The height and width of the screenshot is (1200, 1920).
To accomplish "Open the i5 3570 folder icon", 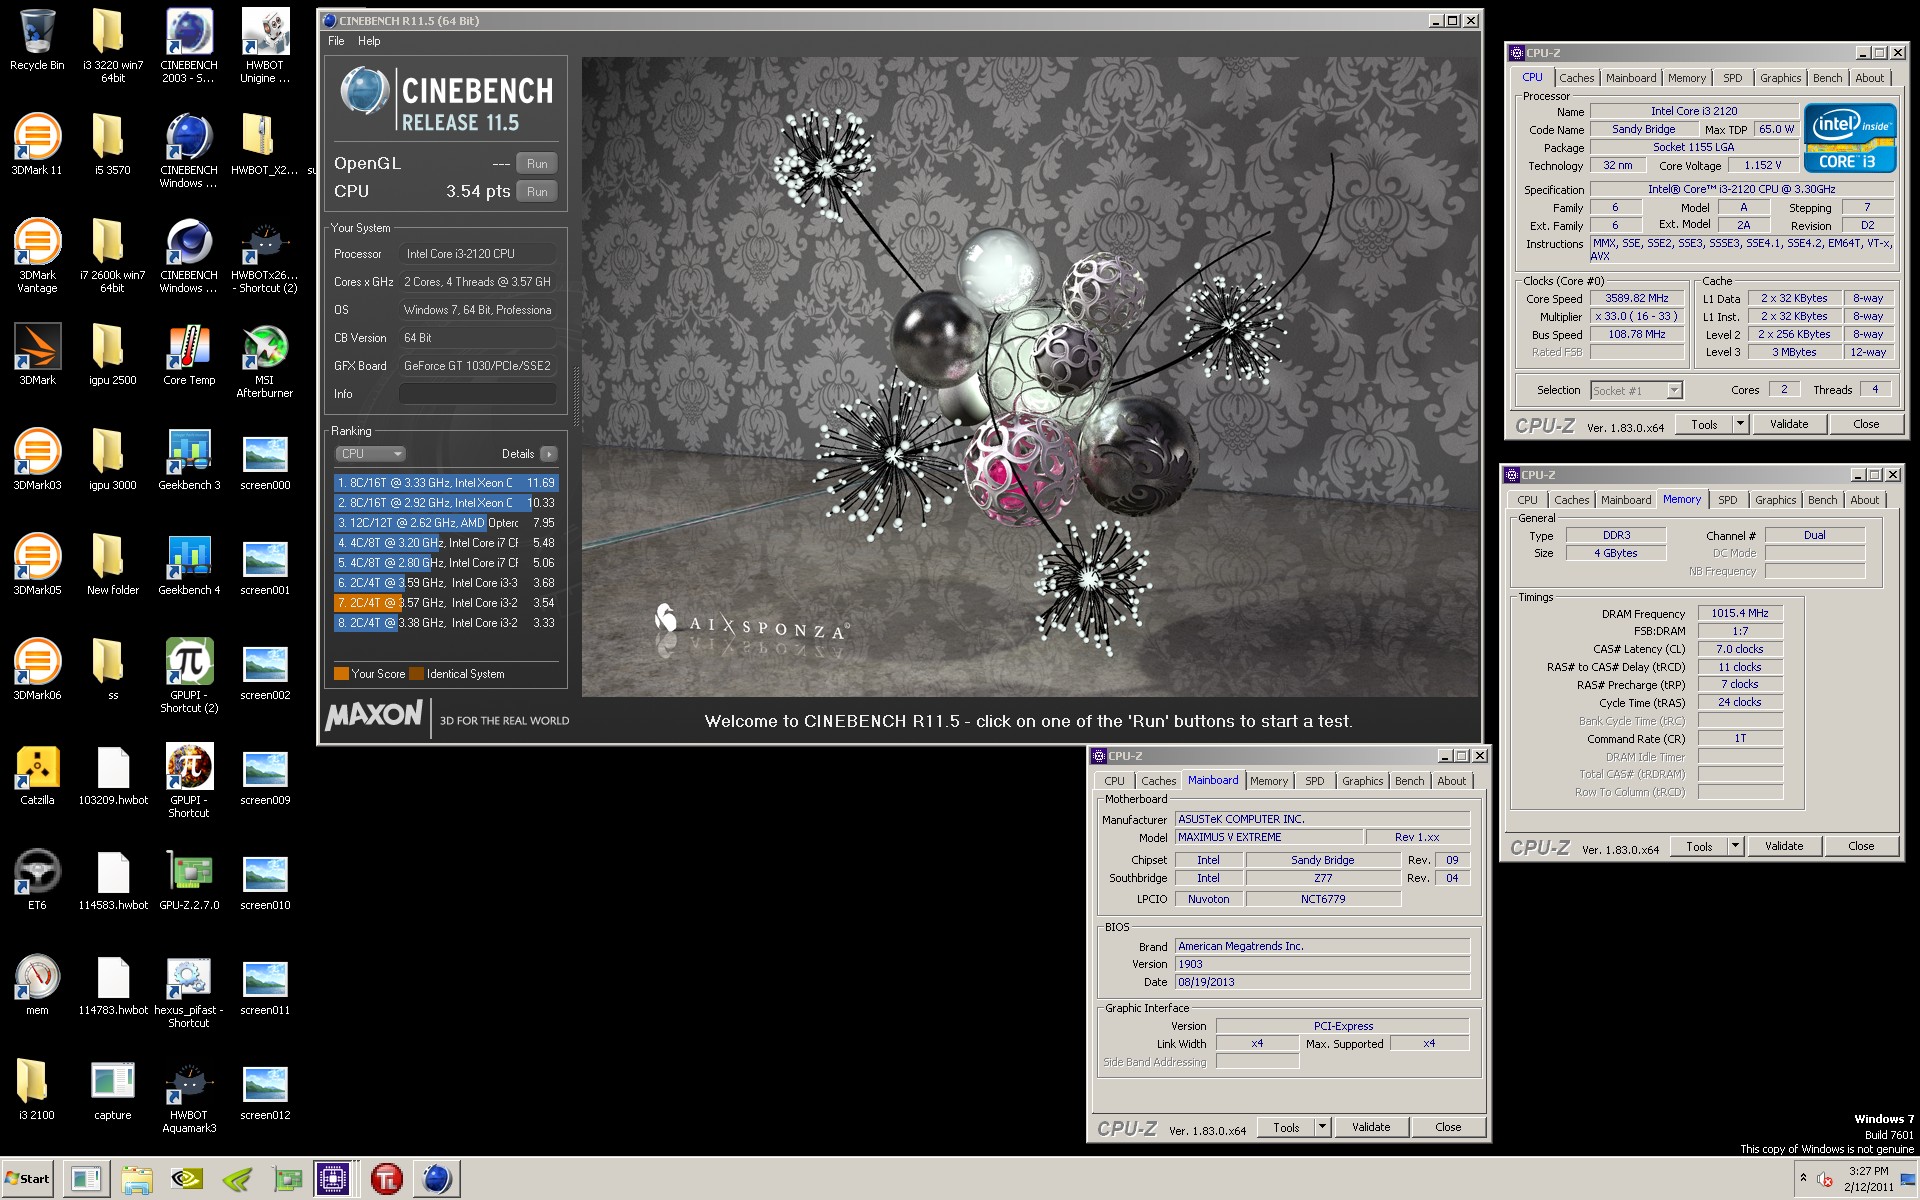I will [x=112, y=145].
